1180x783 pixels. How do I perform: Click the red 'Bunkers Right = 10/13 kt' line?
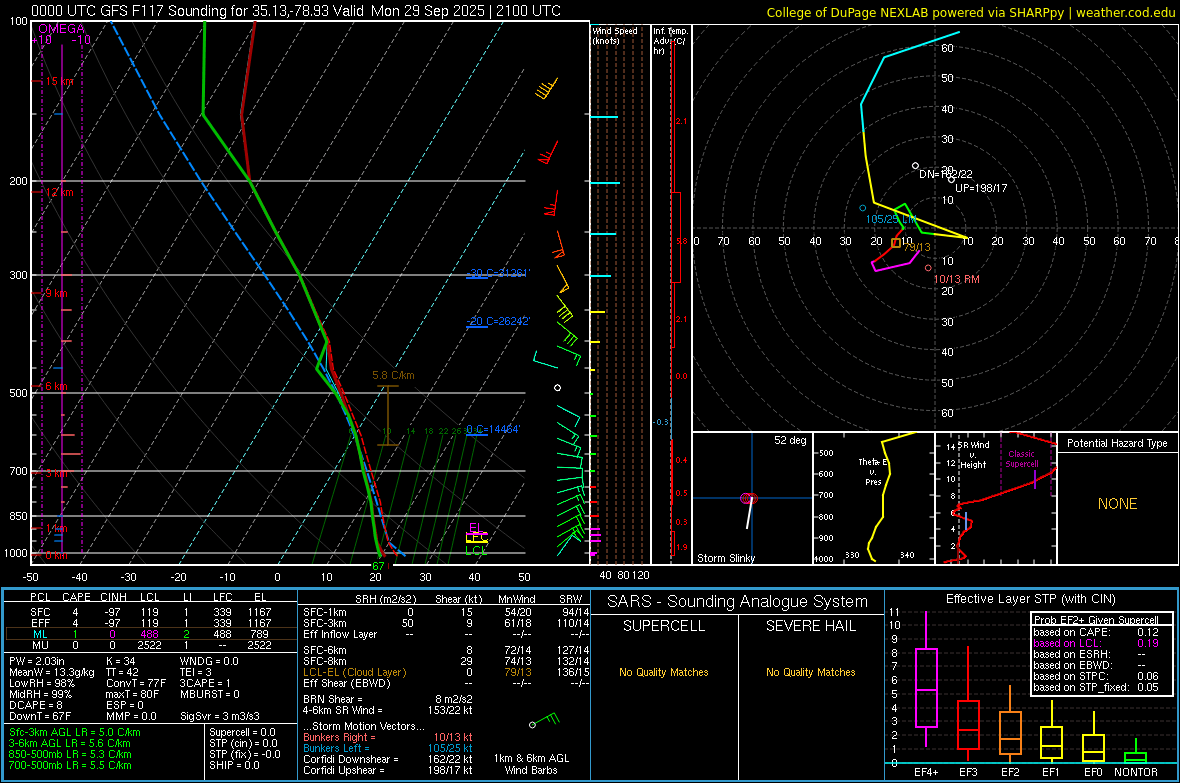point(388,737)
